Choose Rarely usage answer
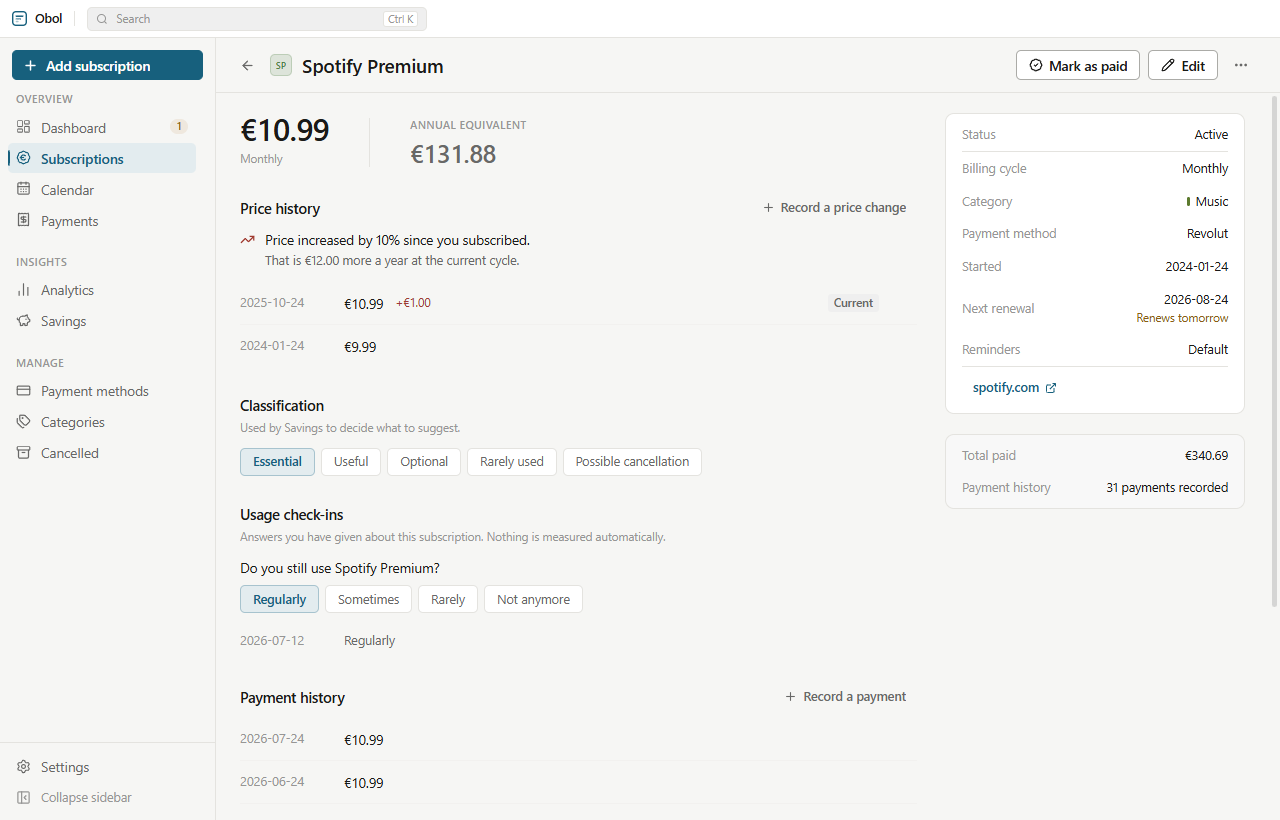 (448, 599)
